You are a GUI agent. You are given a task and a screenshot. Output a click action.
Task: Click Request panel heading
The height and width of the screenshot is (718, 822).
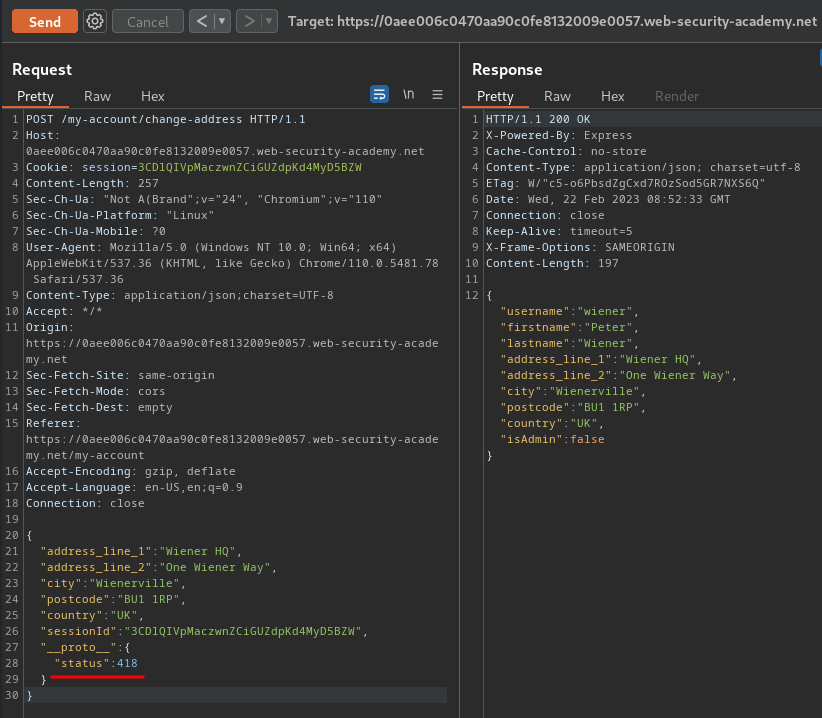pos(42,70)
